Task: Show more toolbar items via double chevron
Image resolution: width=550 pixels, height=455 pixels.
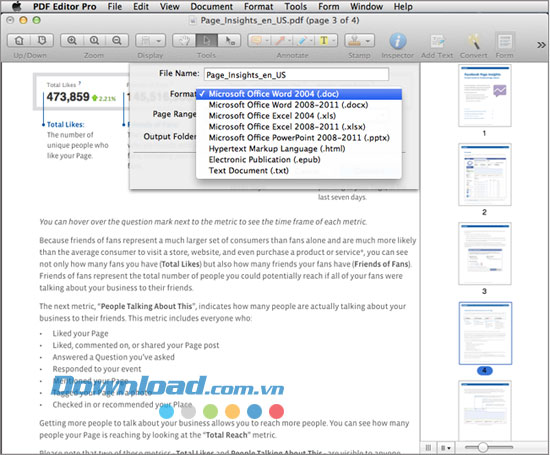Action: pyautogui.click(x=541, y=45)
